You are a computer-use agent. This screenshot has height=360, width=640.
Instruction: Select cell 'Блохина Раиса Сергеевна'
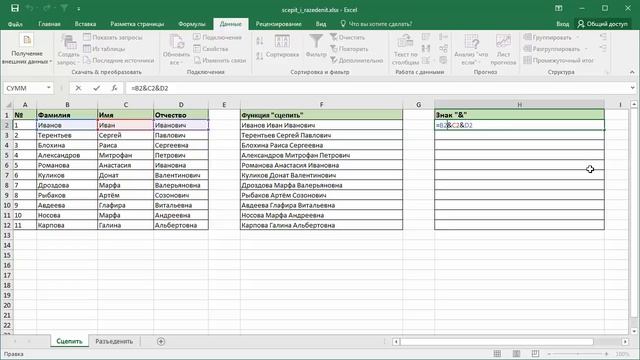tap(321, 145)
